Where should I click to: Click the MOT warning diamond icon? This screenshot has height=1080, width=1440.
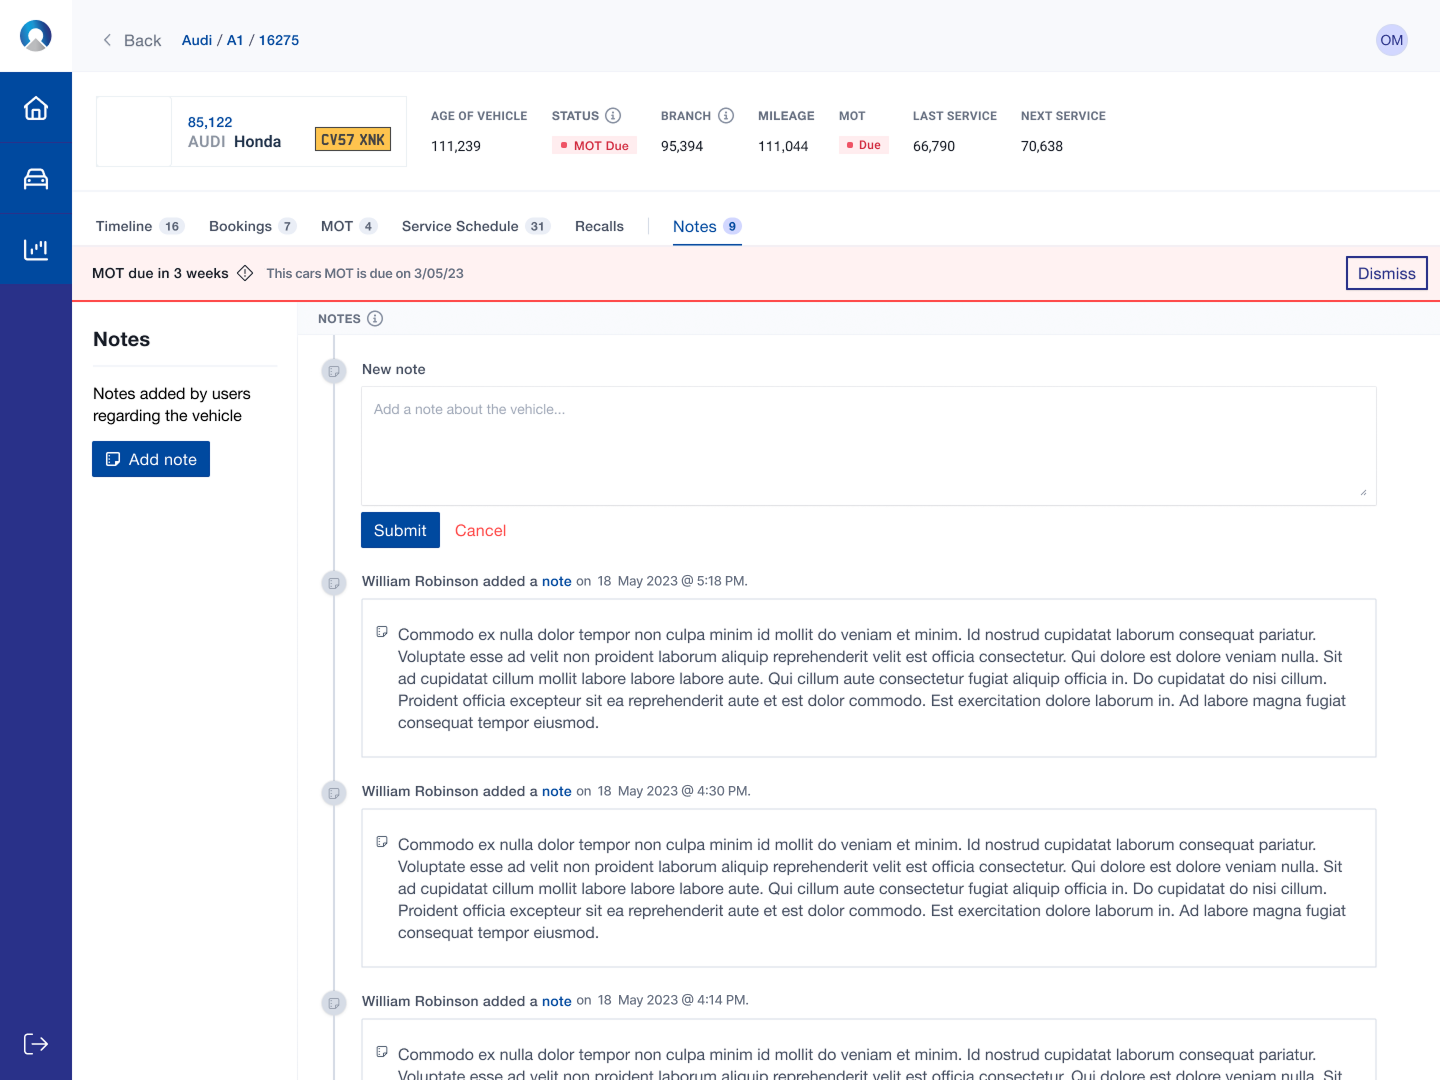tap(244, 272)
